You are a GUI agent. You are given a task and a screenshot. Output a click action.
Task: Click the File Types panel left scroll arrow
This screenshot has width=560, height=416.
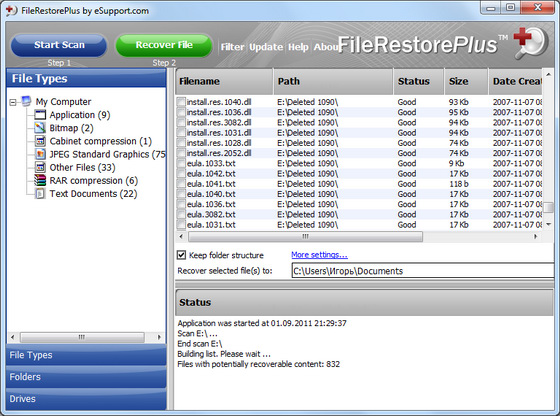click(12, 337)
